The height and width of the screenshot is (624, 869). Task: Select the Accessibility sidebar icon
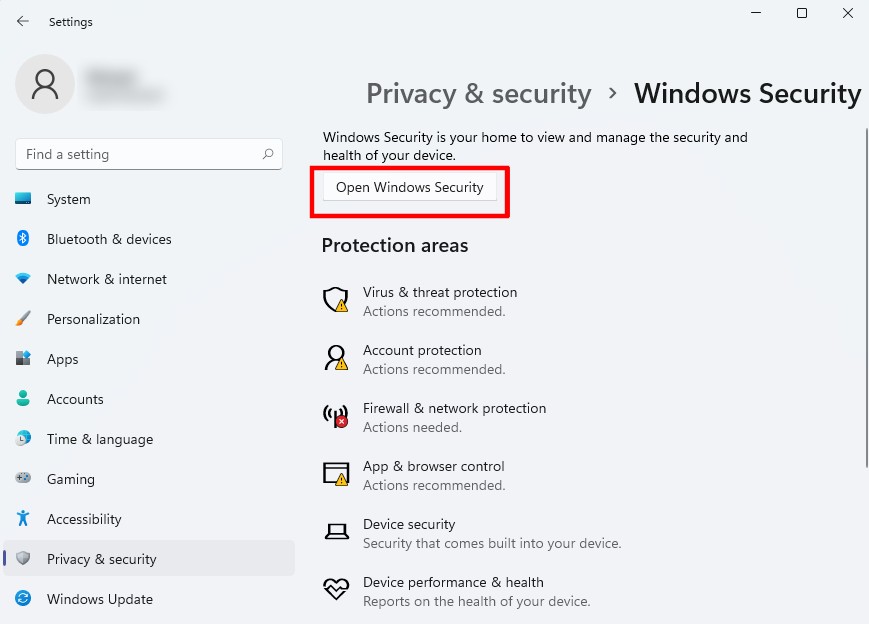(x=23, y=519)
